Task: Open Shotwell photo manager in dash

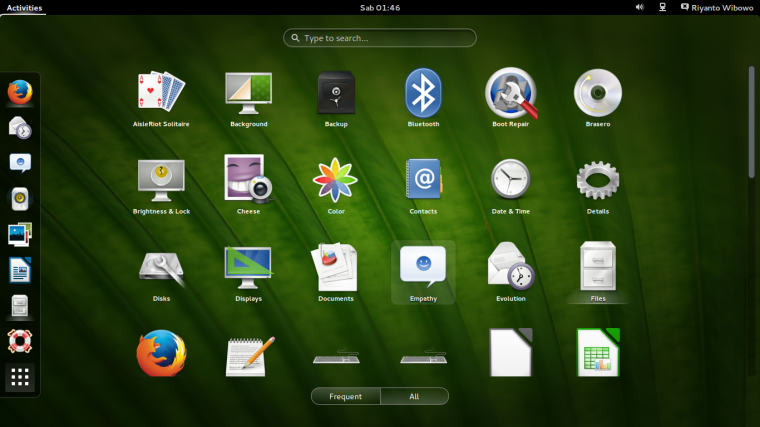Action: [20, 235]
